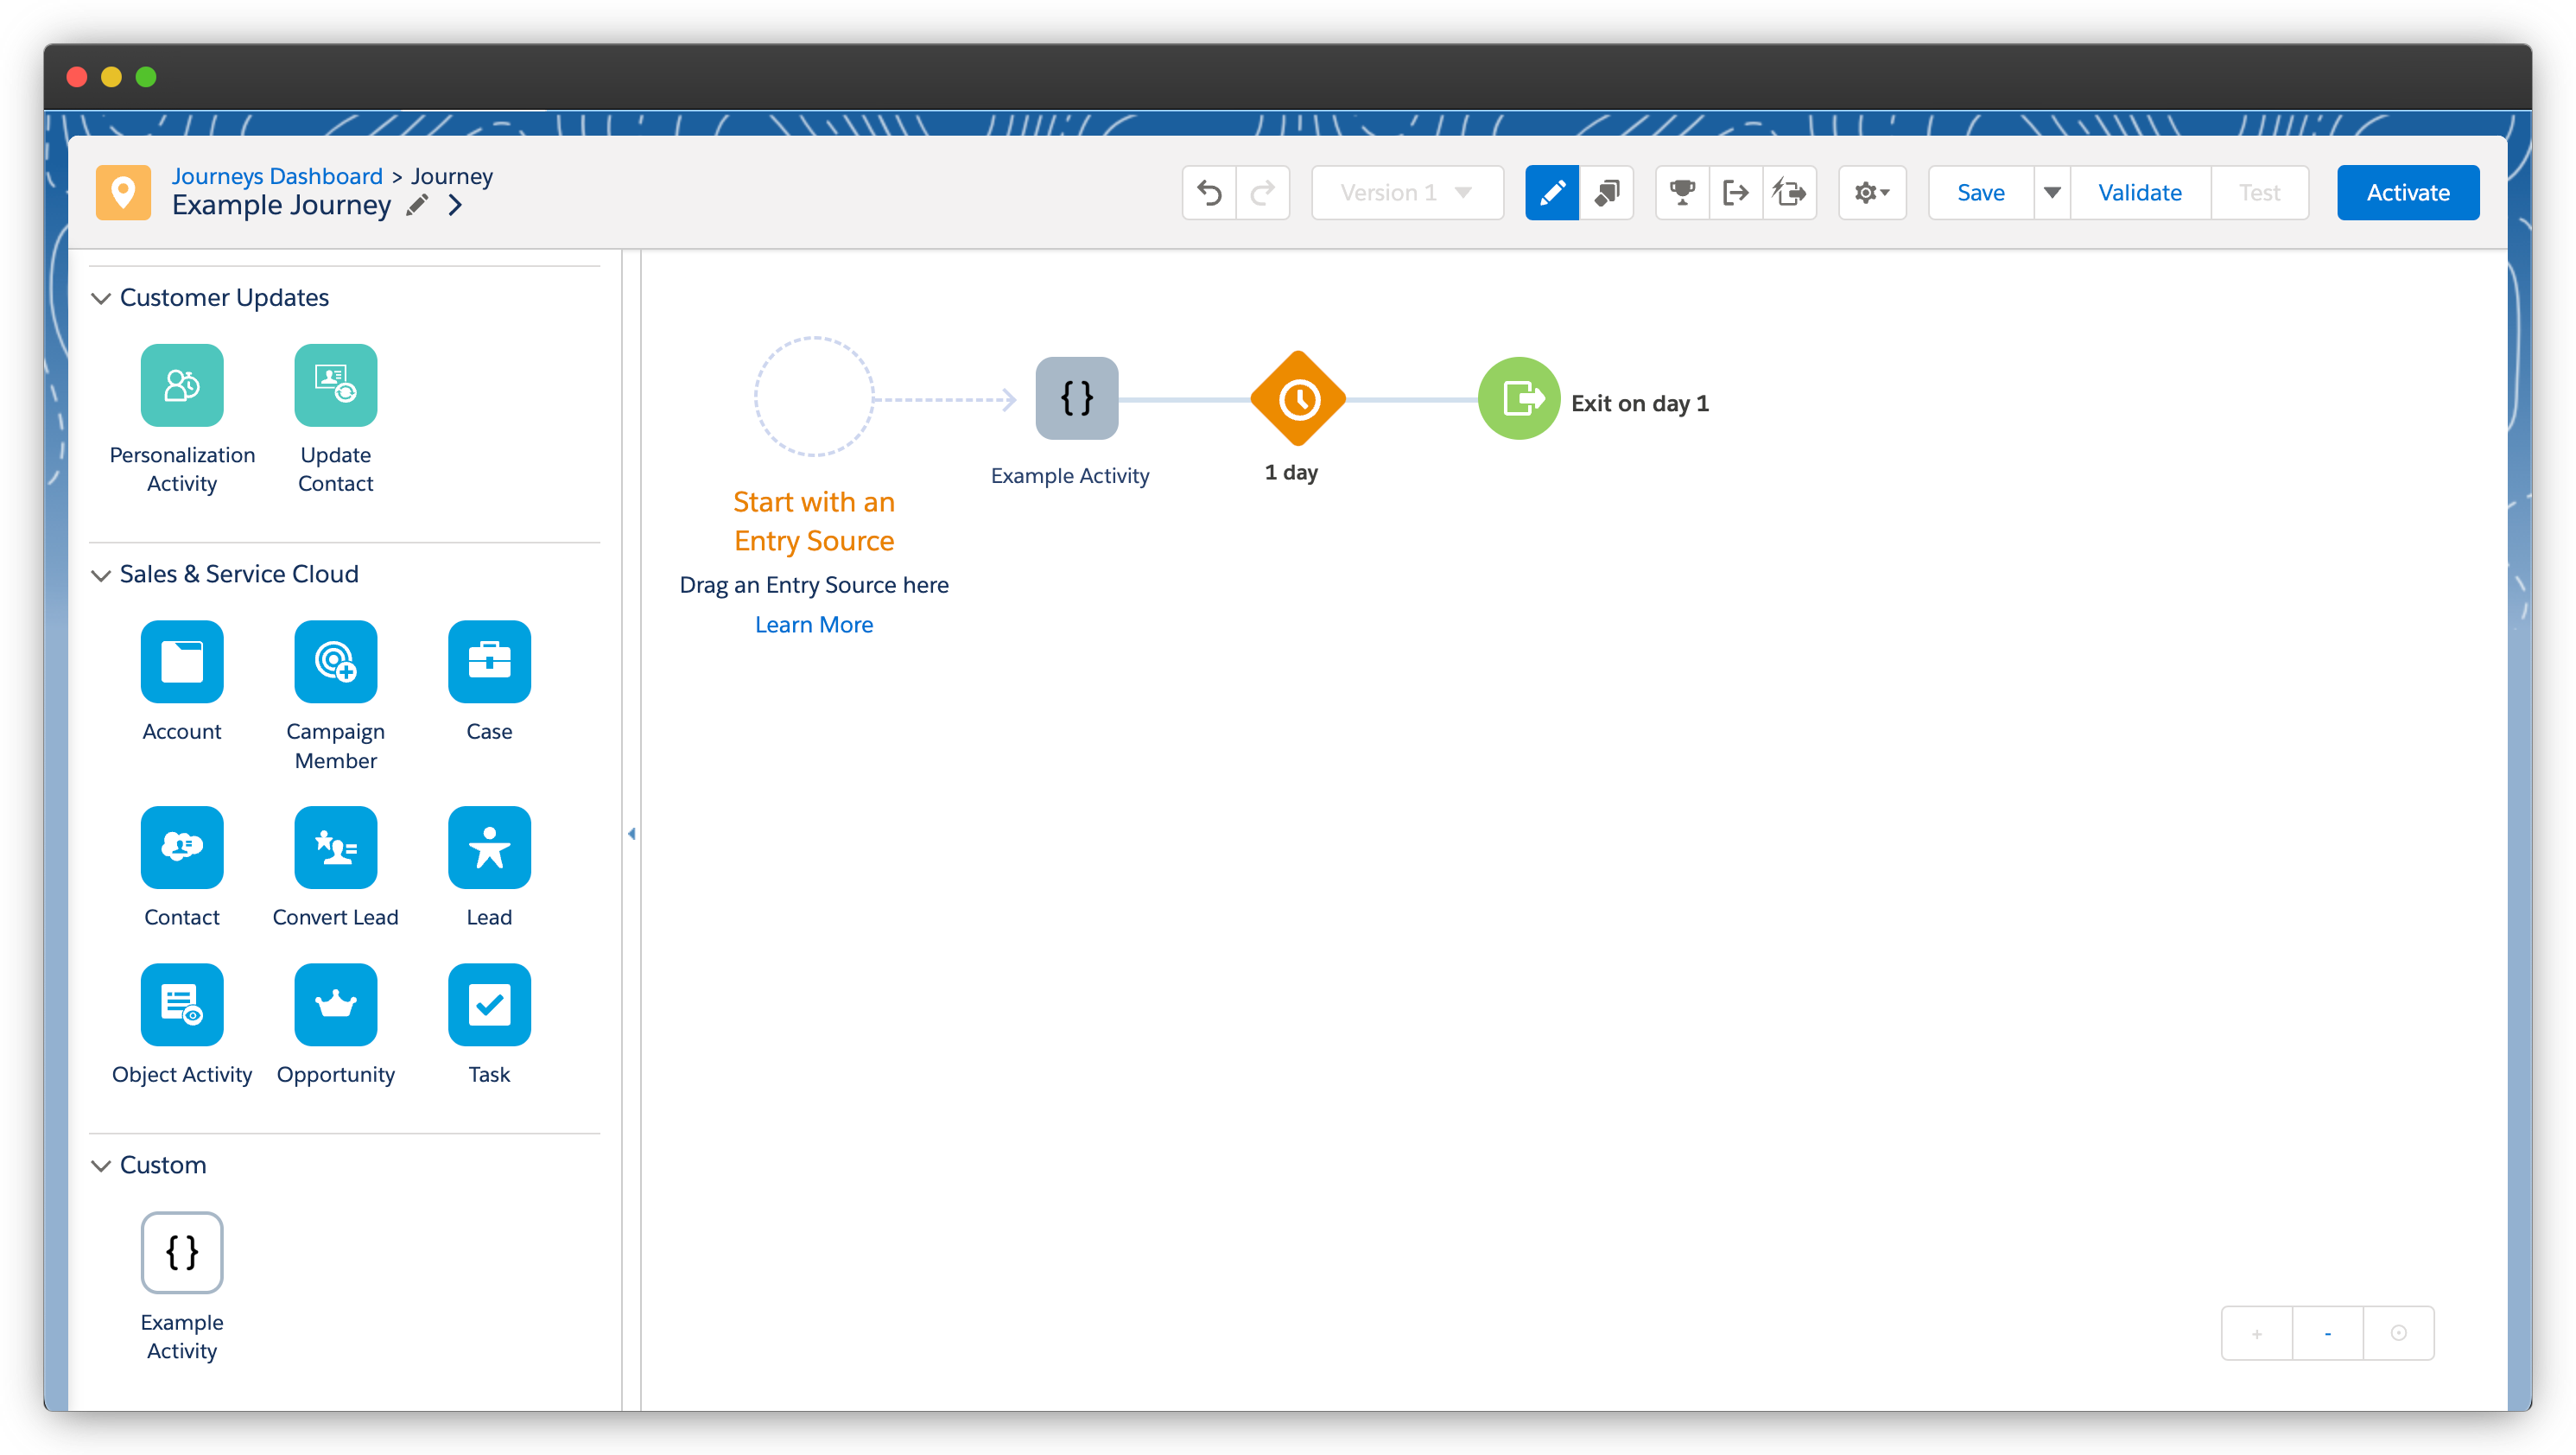2576x1455 pixels.
Task: Click the "Exit on day 1" label
Action: [1640, 403]
